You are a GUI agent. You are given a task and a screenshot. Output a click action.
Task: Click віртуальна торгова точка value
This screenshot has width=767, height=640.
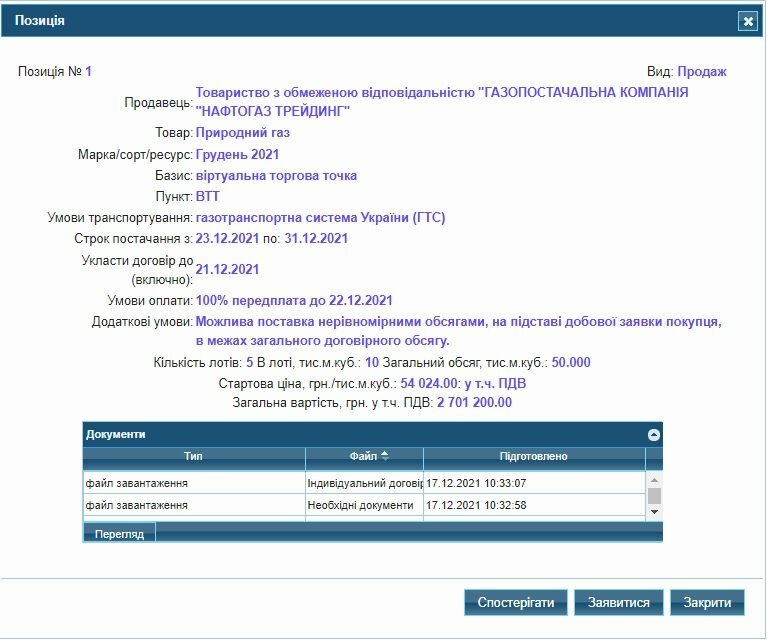tap(276, 176)
